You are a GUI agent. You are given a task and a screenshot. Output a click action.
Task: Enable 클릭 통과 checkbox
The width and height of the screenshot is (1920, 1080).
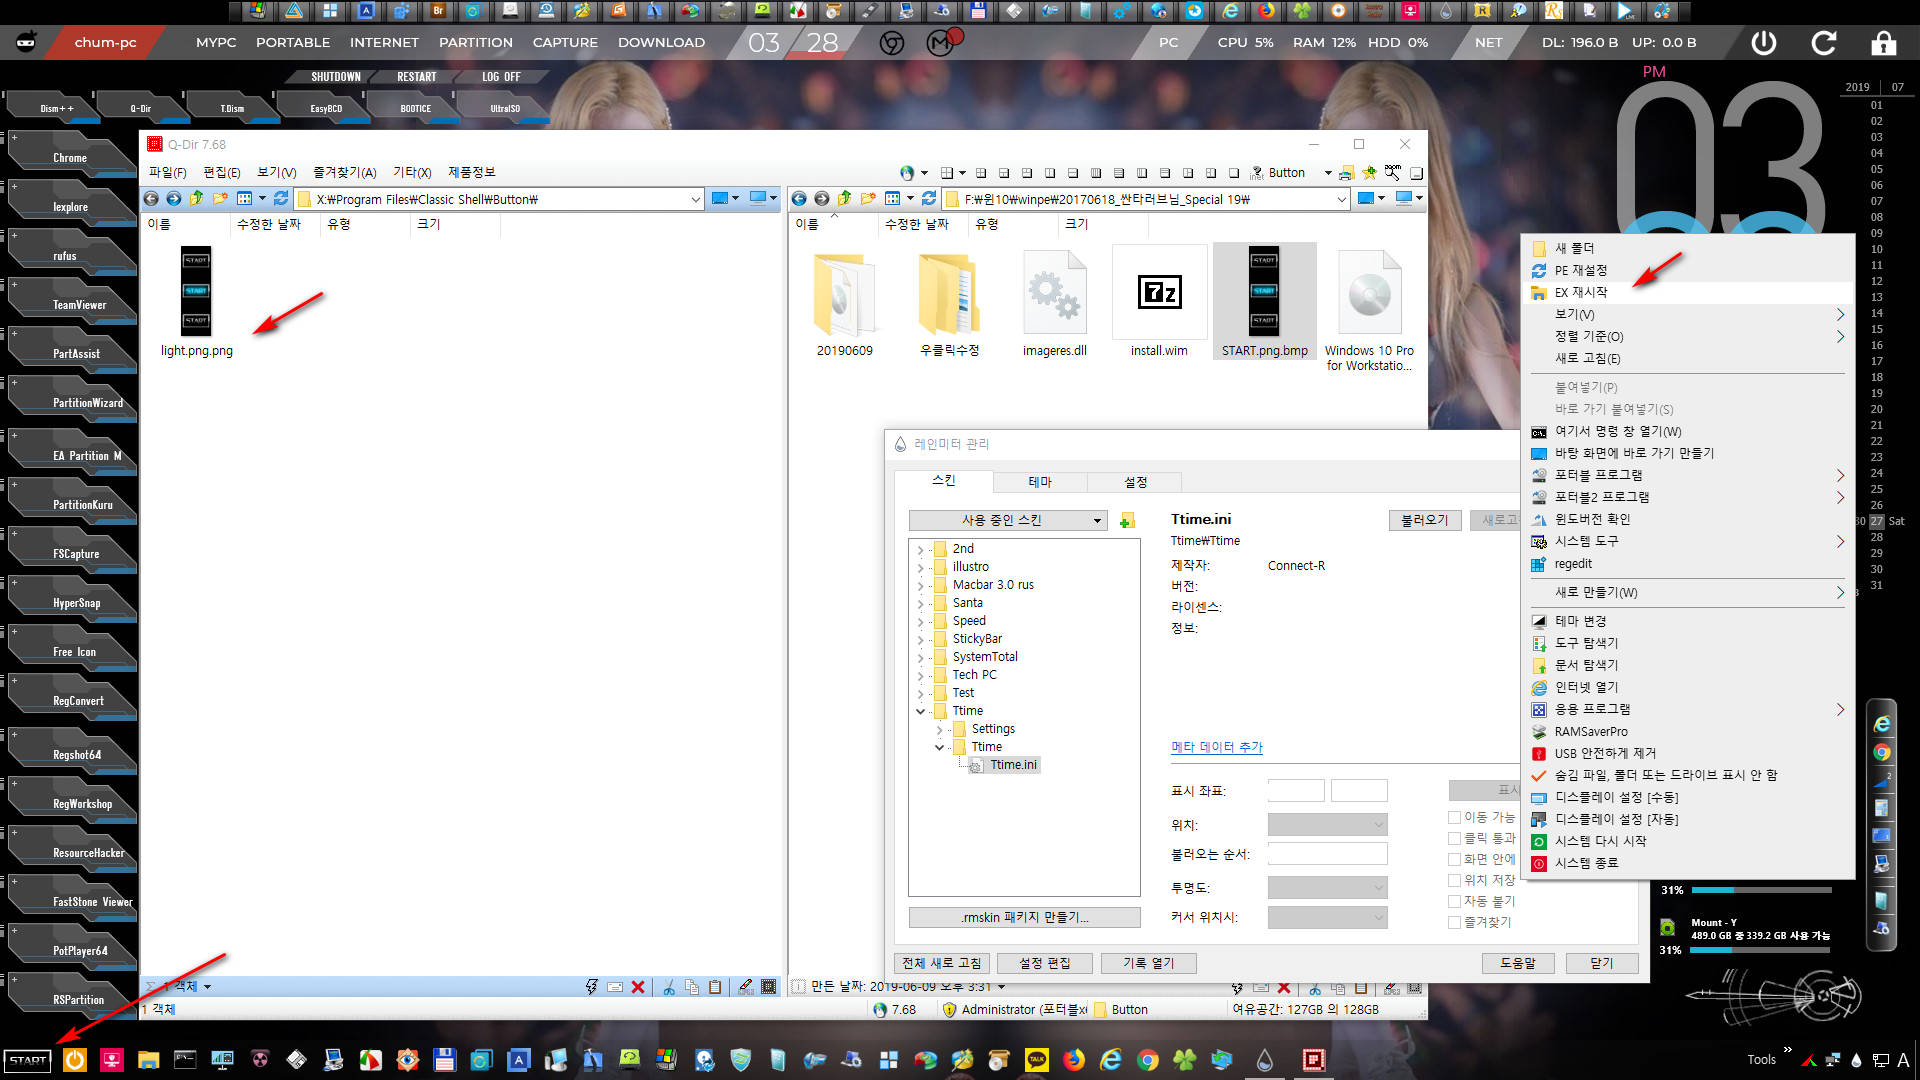(x=1455, y=838)
